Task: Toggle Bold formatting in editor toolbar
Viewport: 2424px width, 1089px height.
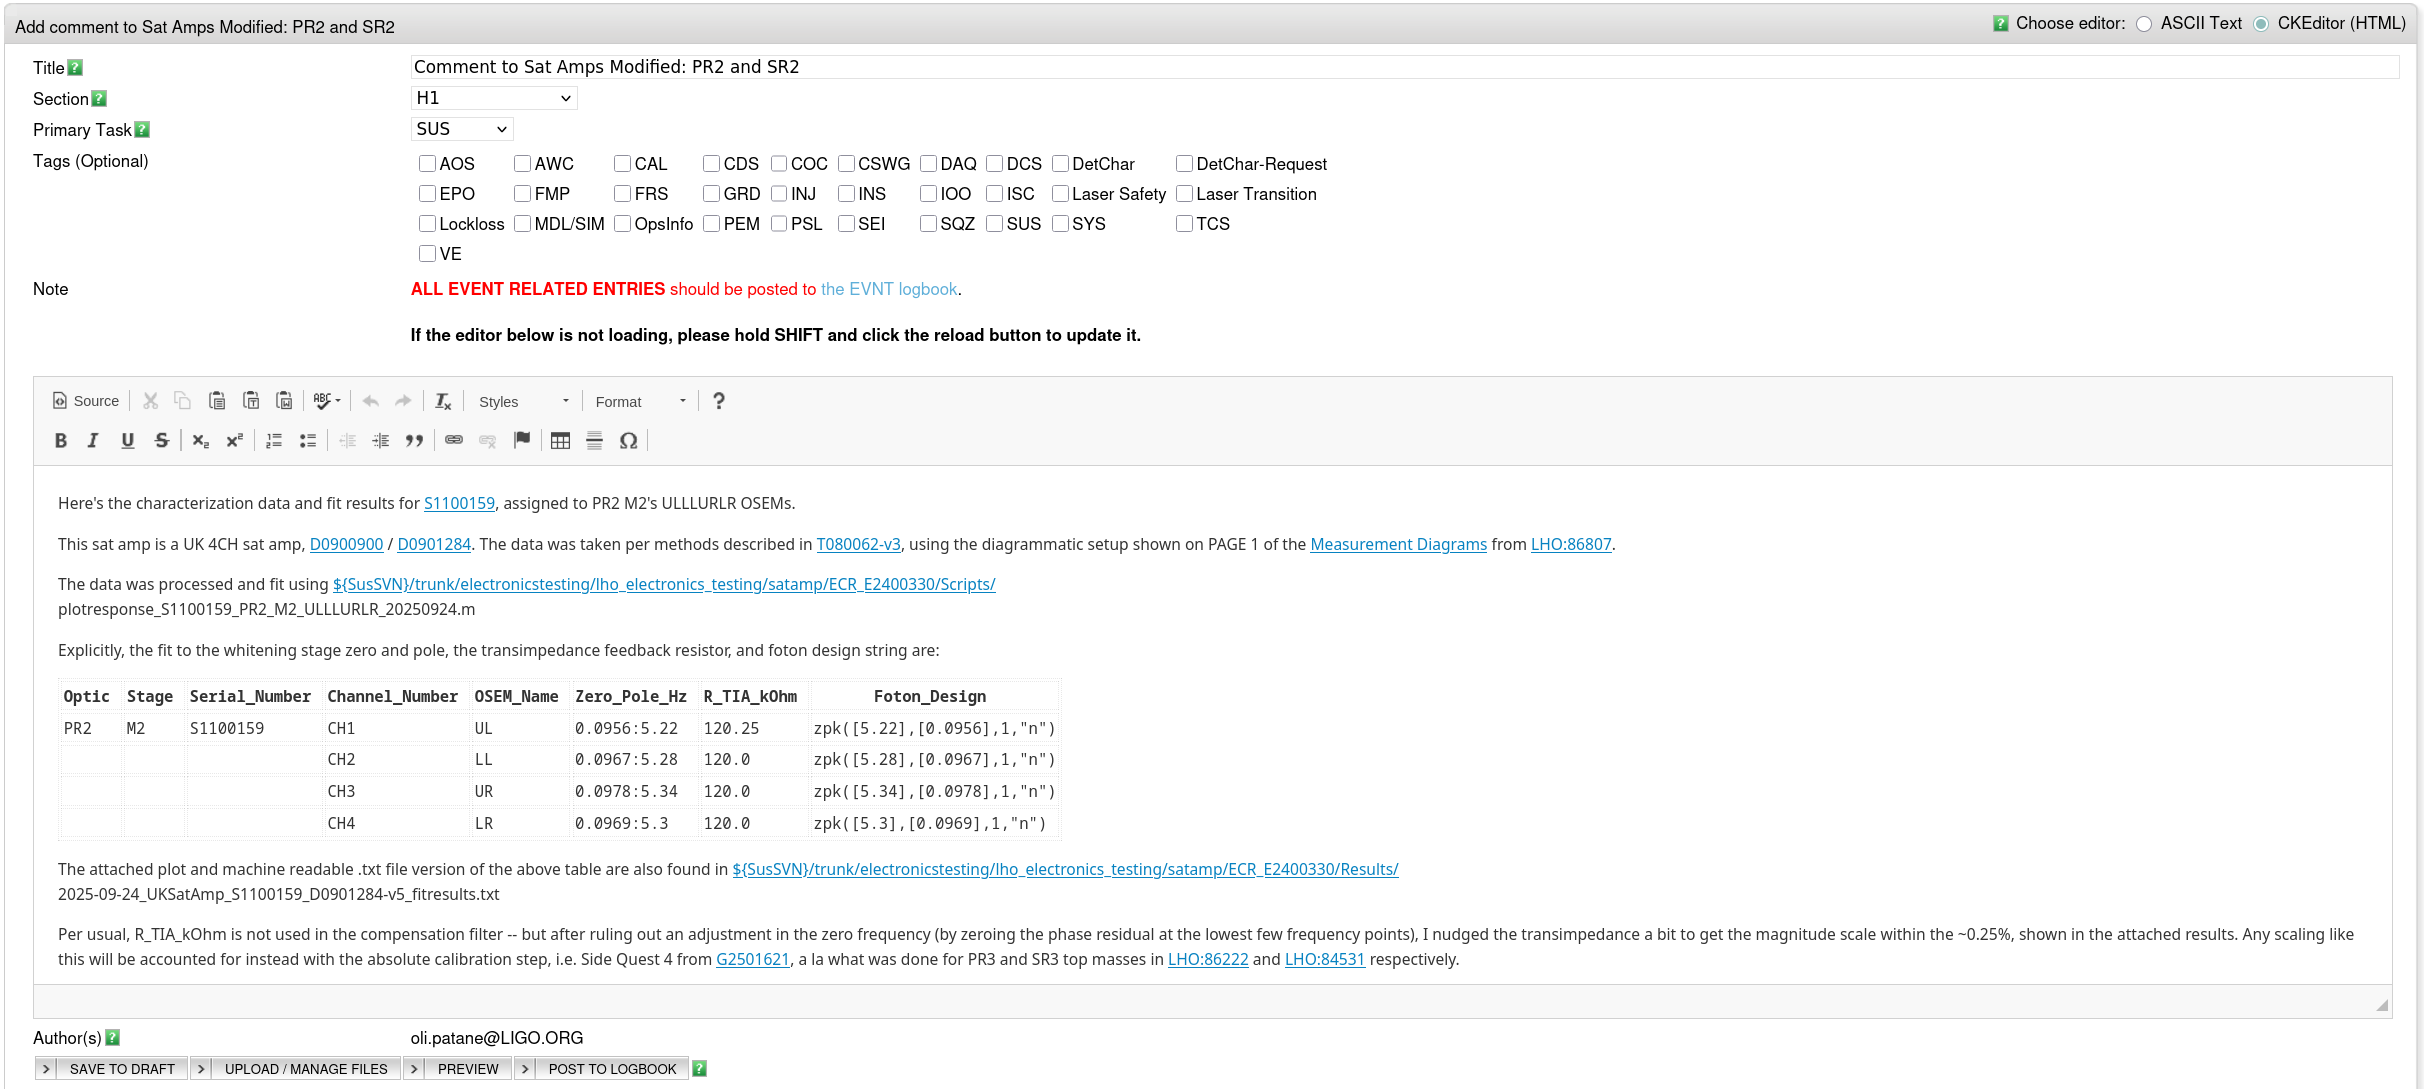Action: (61, 441)
